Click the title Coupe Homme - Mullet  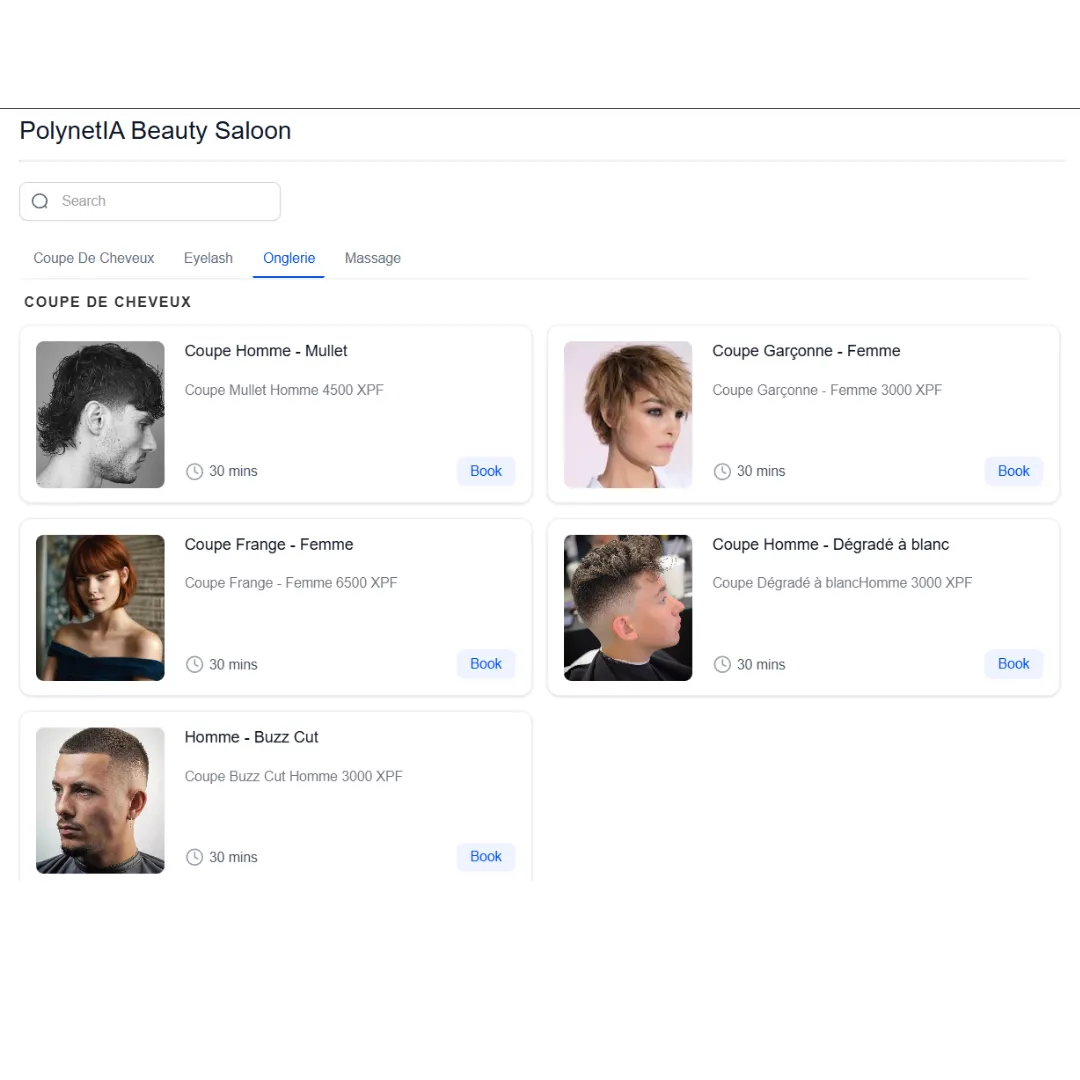point(266,351)
